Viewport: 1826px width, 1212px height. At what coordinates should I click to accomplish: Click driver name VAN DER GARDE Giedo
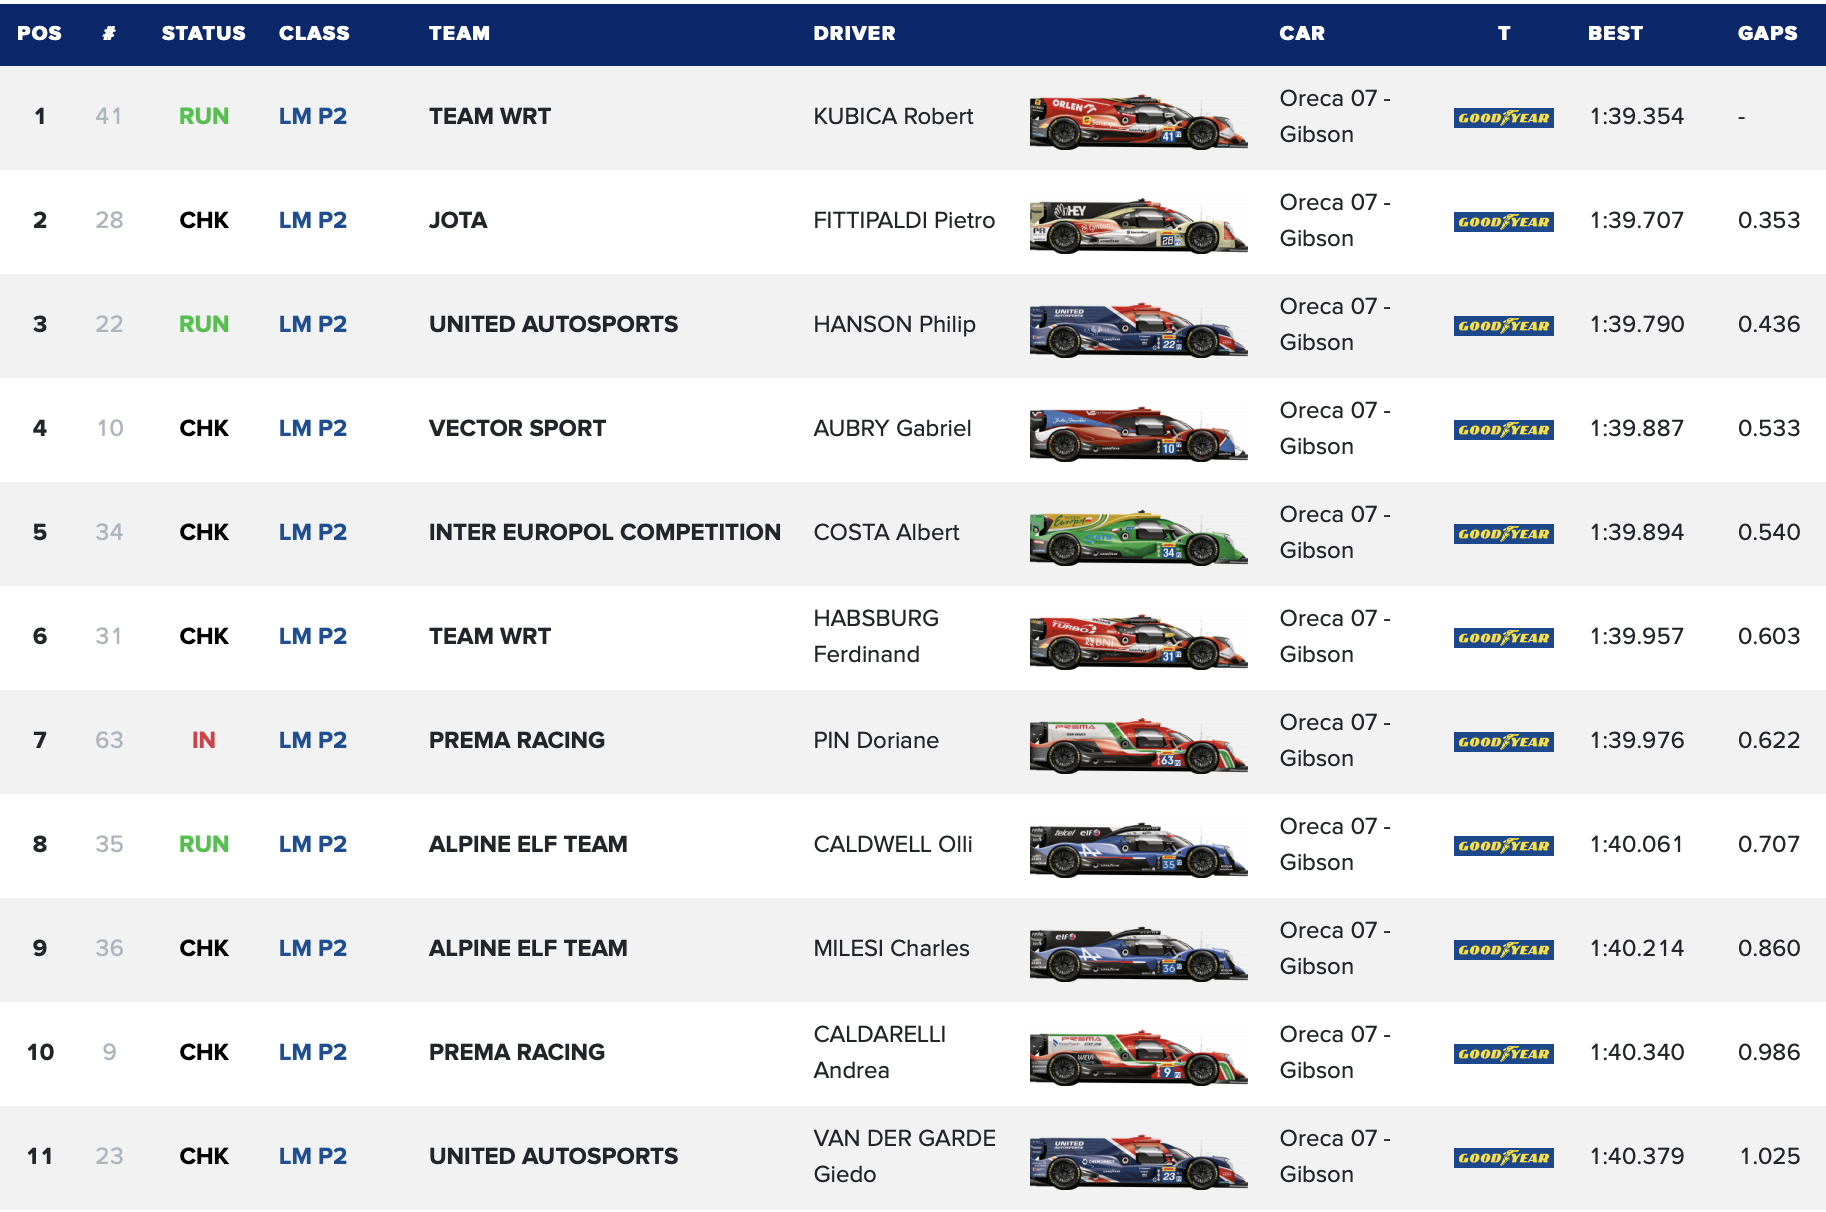click(x=904, y=1156)
